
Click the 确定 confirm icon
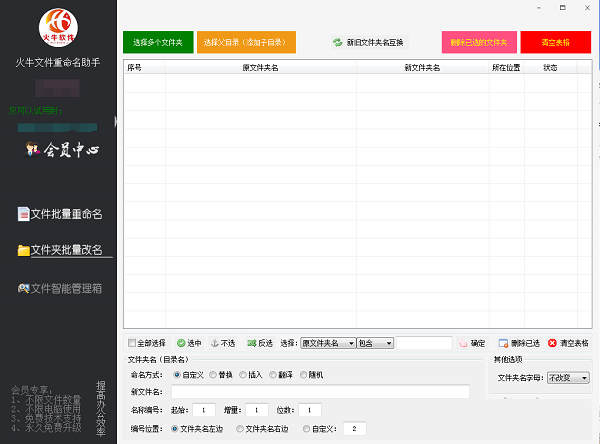click(x=463, y=343)
